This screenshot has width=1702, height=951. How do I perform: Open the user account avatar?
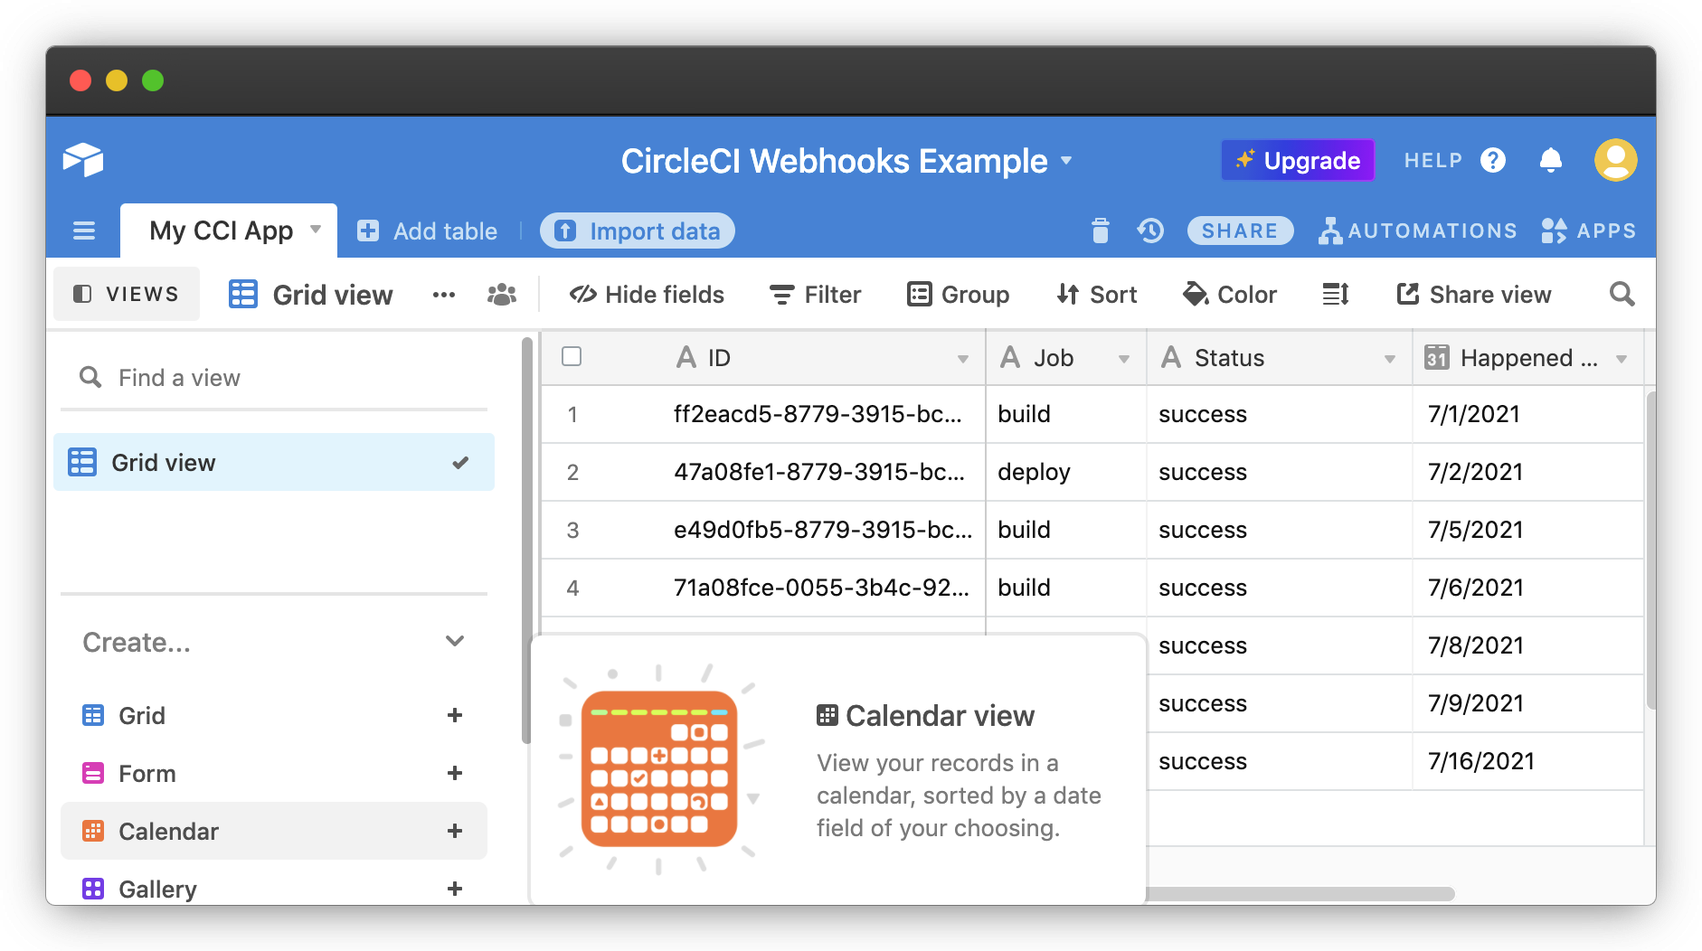click(1615, 160)
